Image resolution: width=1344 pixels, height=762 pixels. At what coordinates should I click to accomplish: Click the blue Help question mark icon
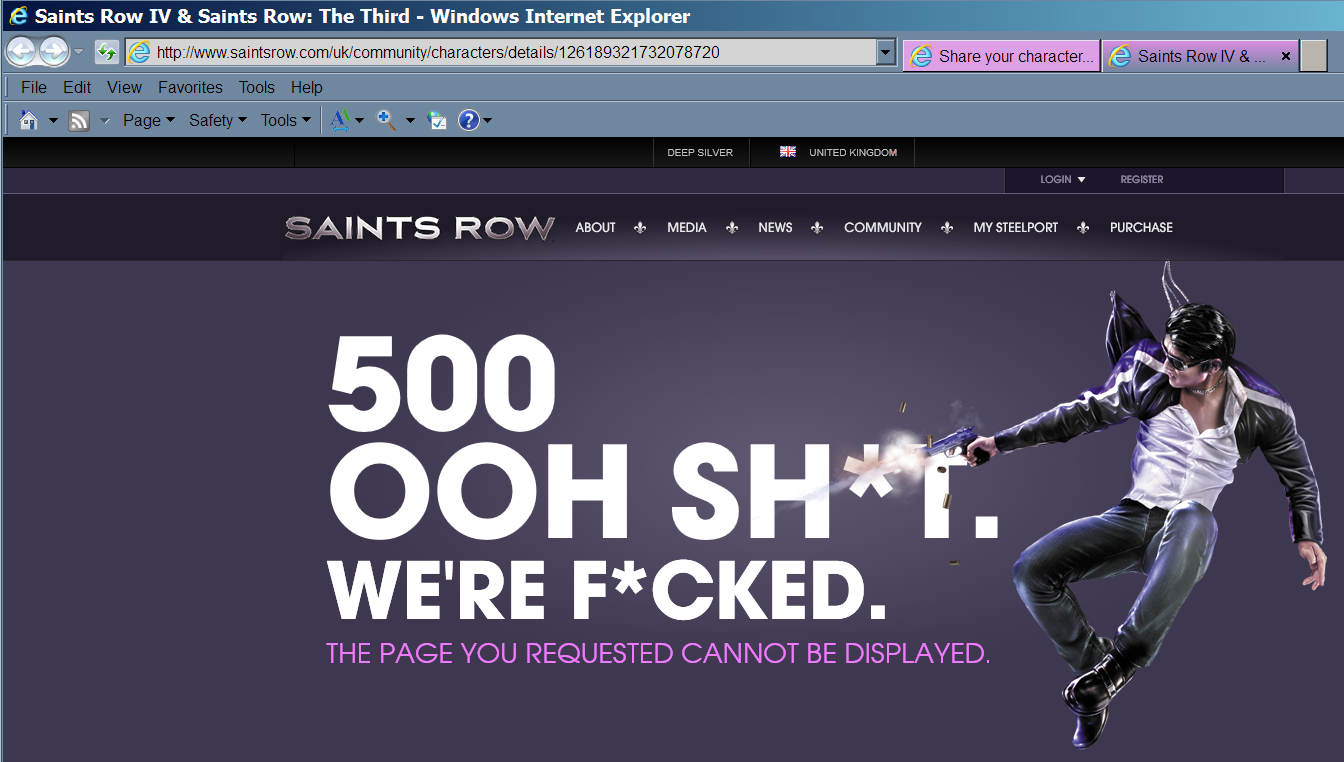point(468,120)
